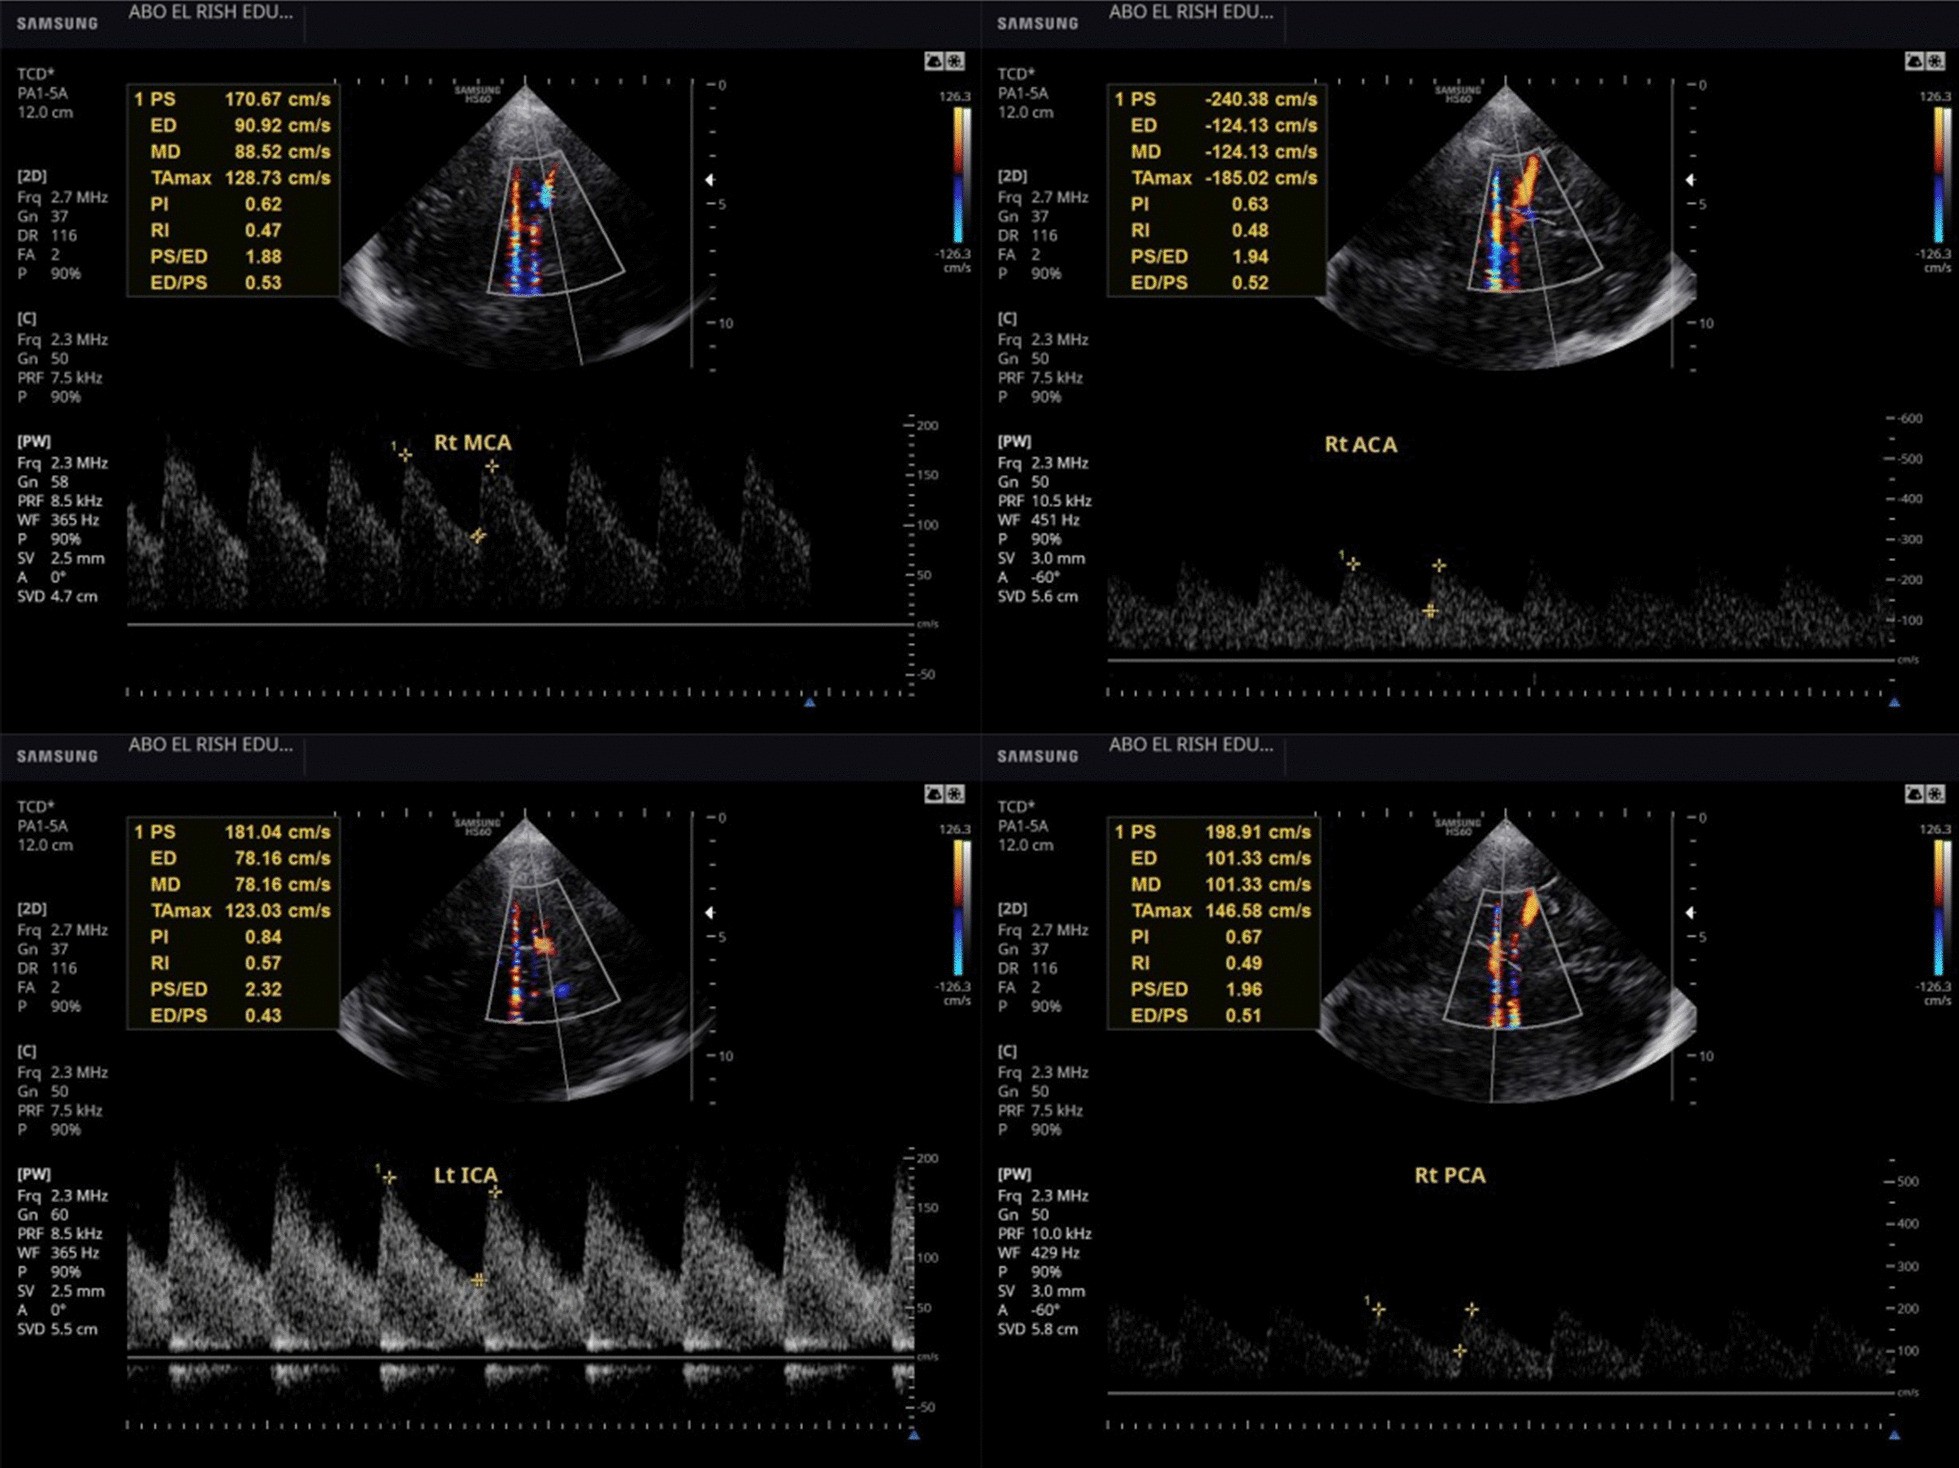The height and width of the screenshot is (1468, 1959).
Task: Click 'Gn 58' in the Rt MCA PW settings
Action: (42, 482)
